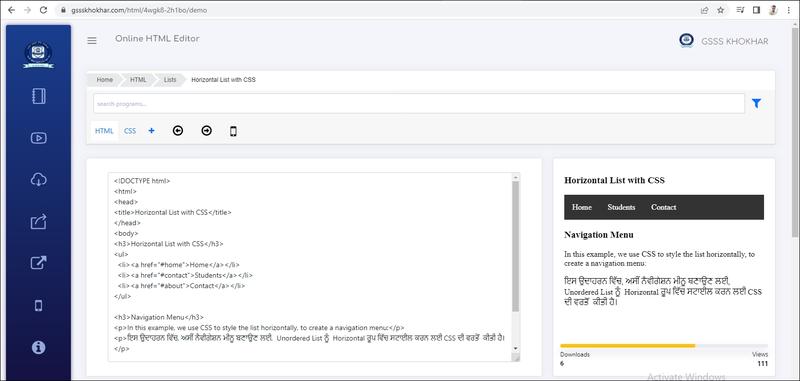The height and width of the screenshot is (381, 800).
Task: Click the code editor scroll down arrow
Action: (515, 348)
